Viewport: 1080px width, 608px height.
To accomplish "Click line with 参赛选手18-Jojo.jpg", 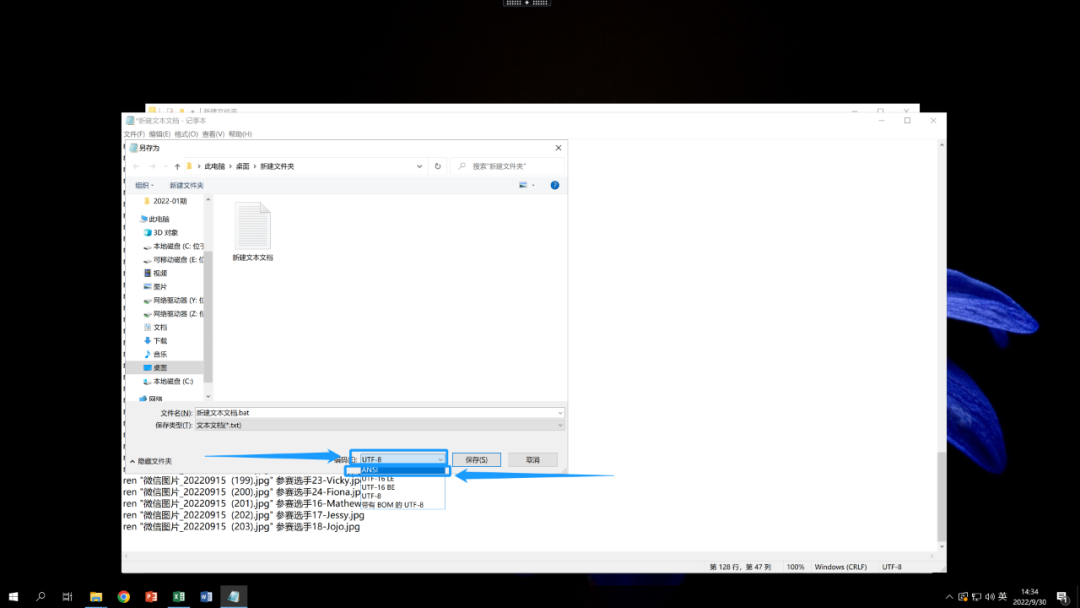I will (x=241, y=527).
